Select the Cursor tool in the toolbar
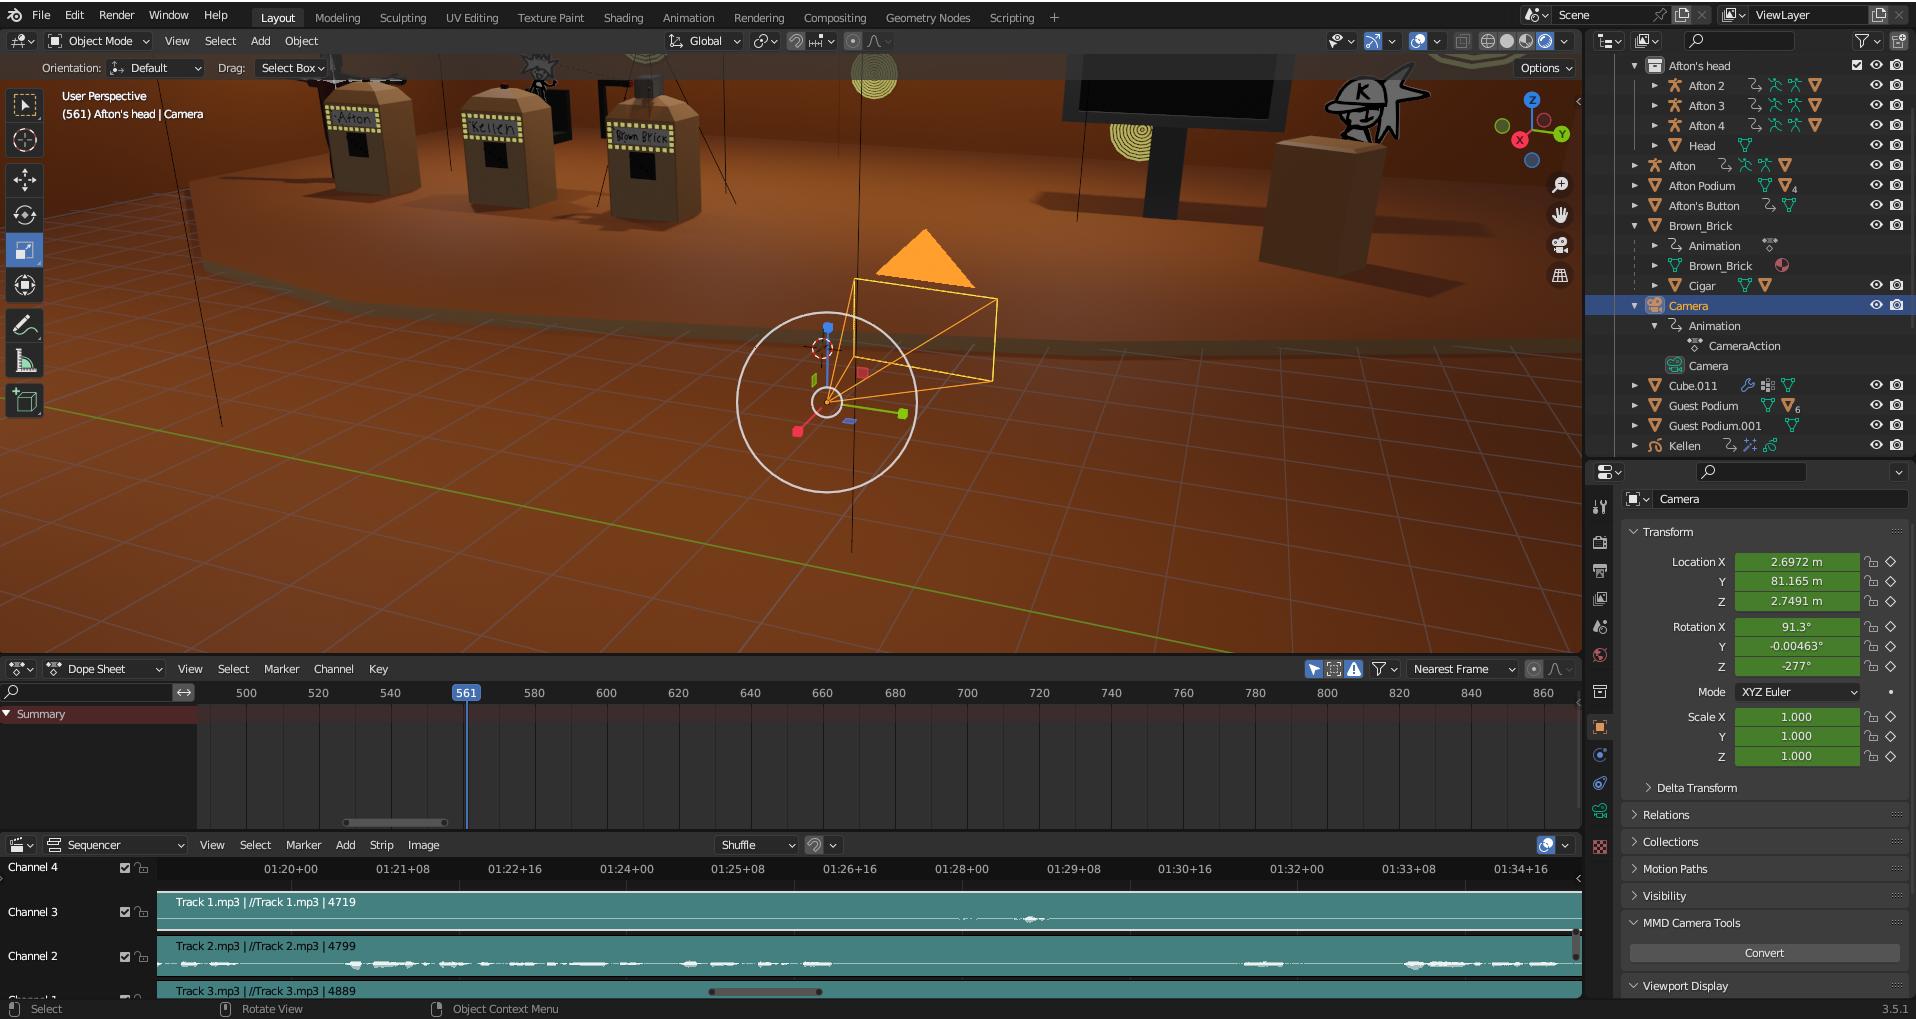1916x1019 pixels. click(x=25, y=141)
